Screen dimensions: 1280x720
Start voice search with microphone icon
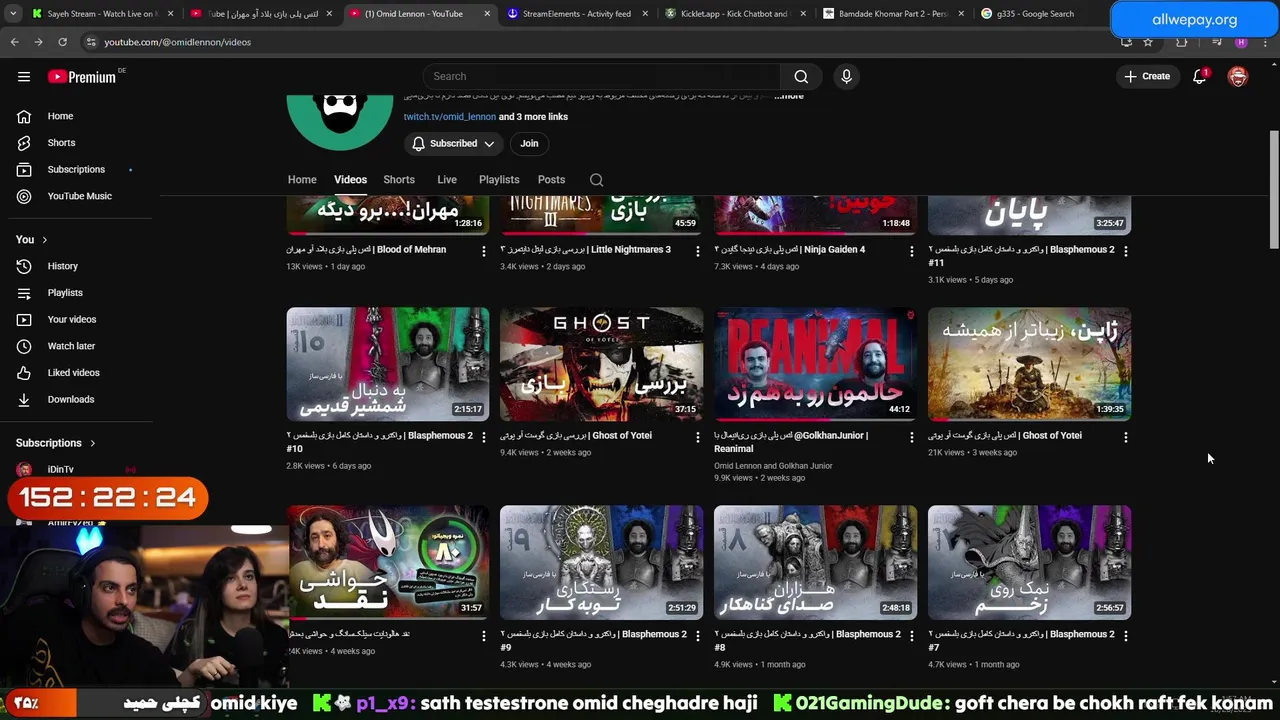(846, 76)
